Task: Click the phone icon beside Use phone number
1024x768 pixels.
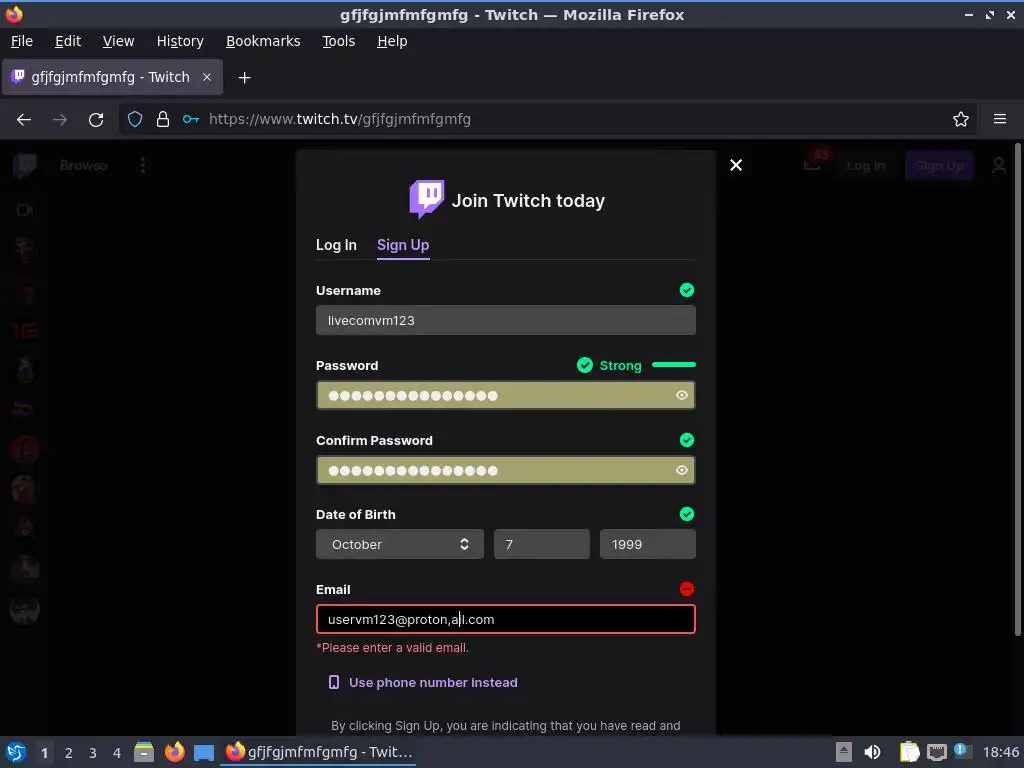Action: tap(334, 682)
